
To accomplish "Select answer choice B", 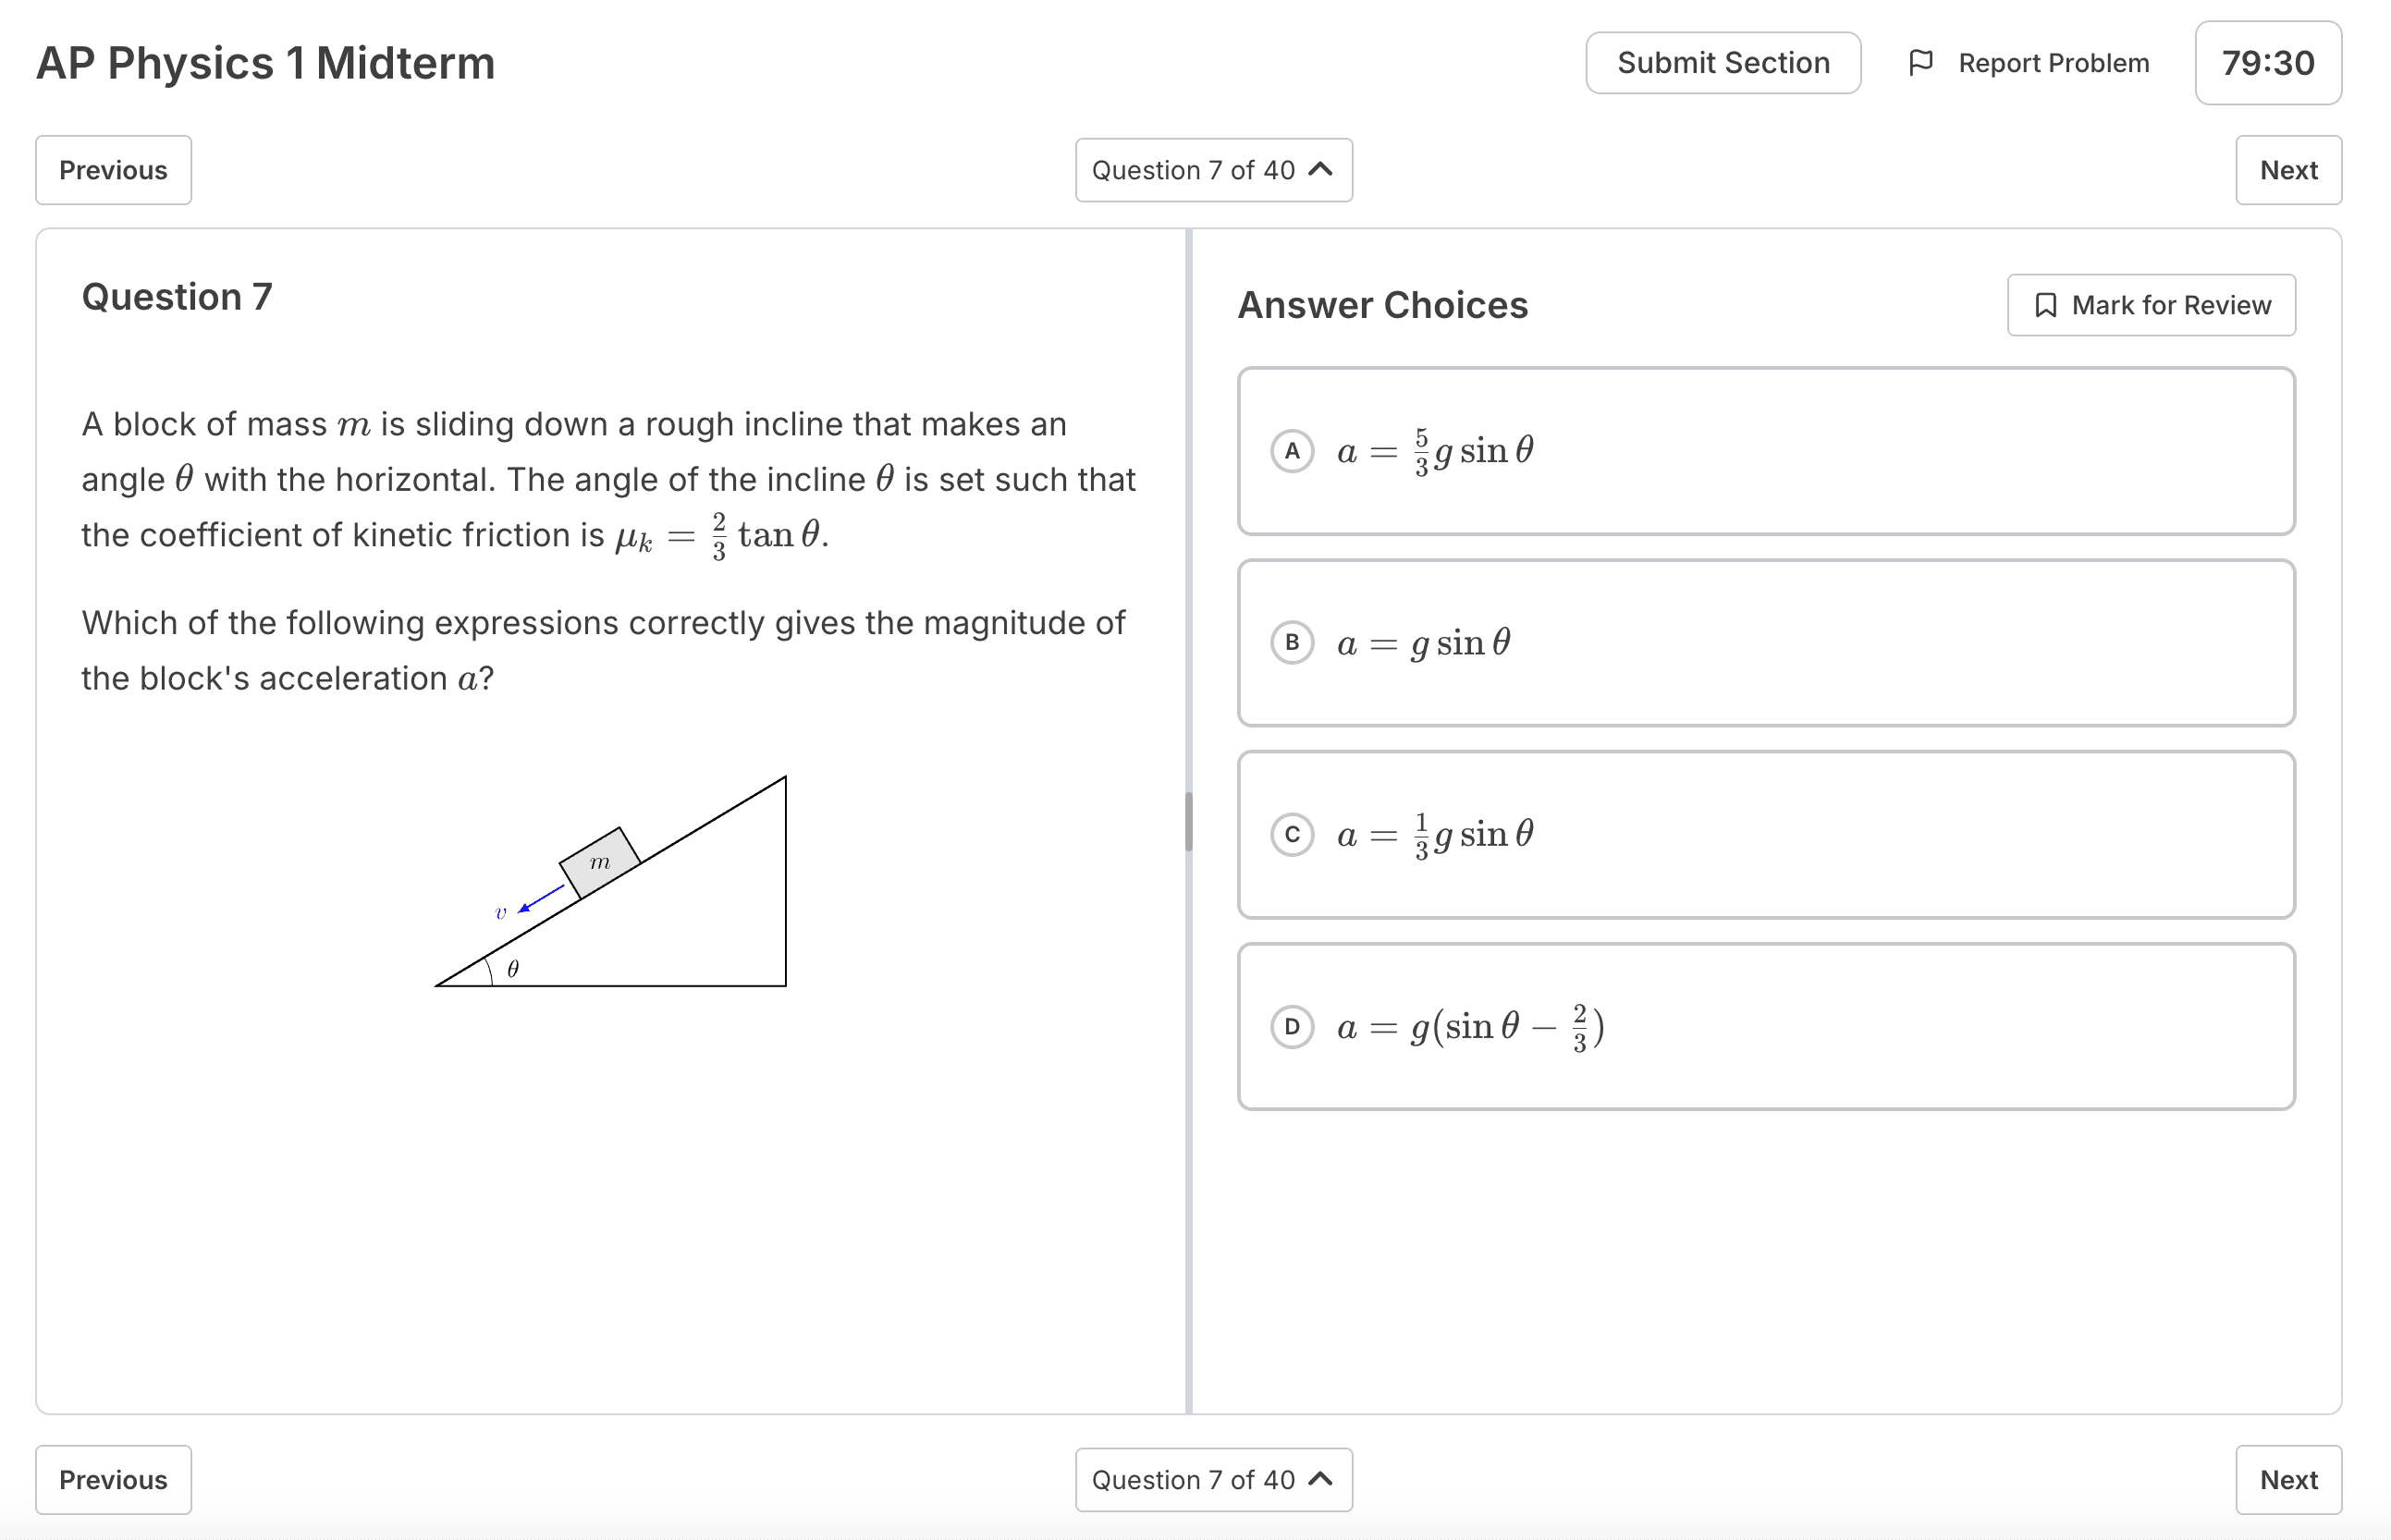I will pos(1765,643).
